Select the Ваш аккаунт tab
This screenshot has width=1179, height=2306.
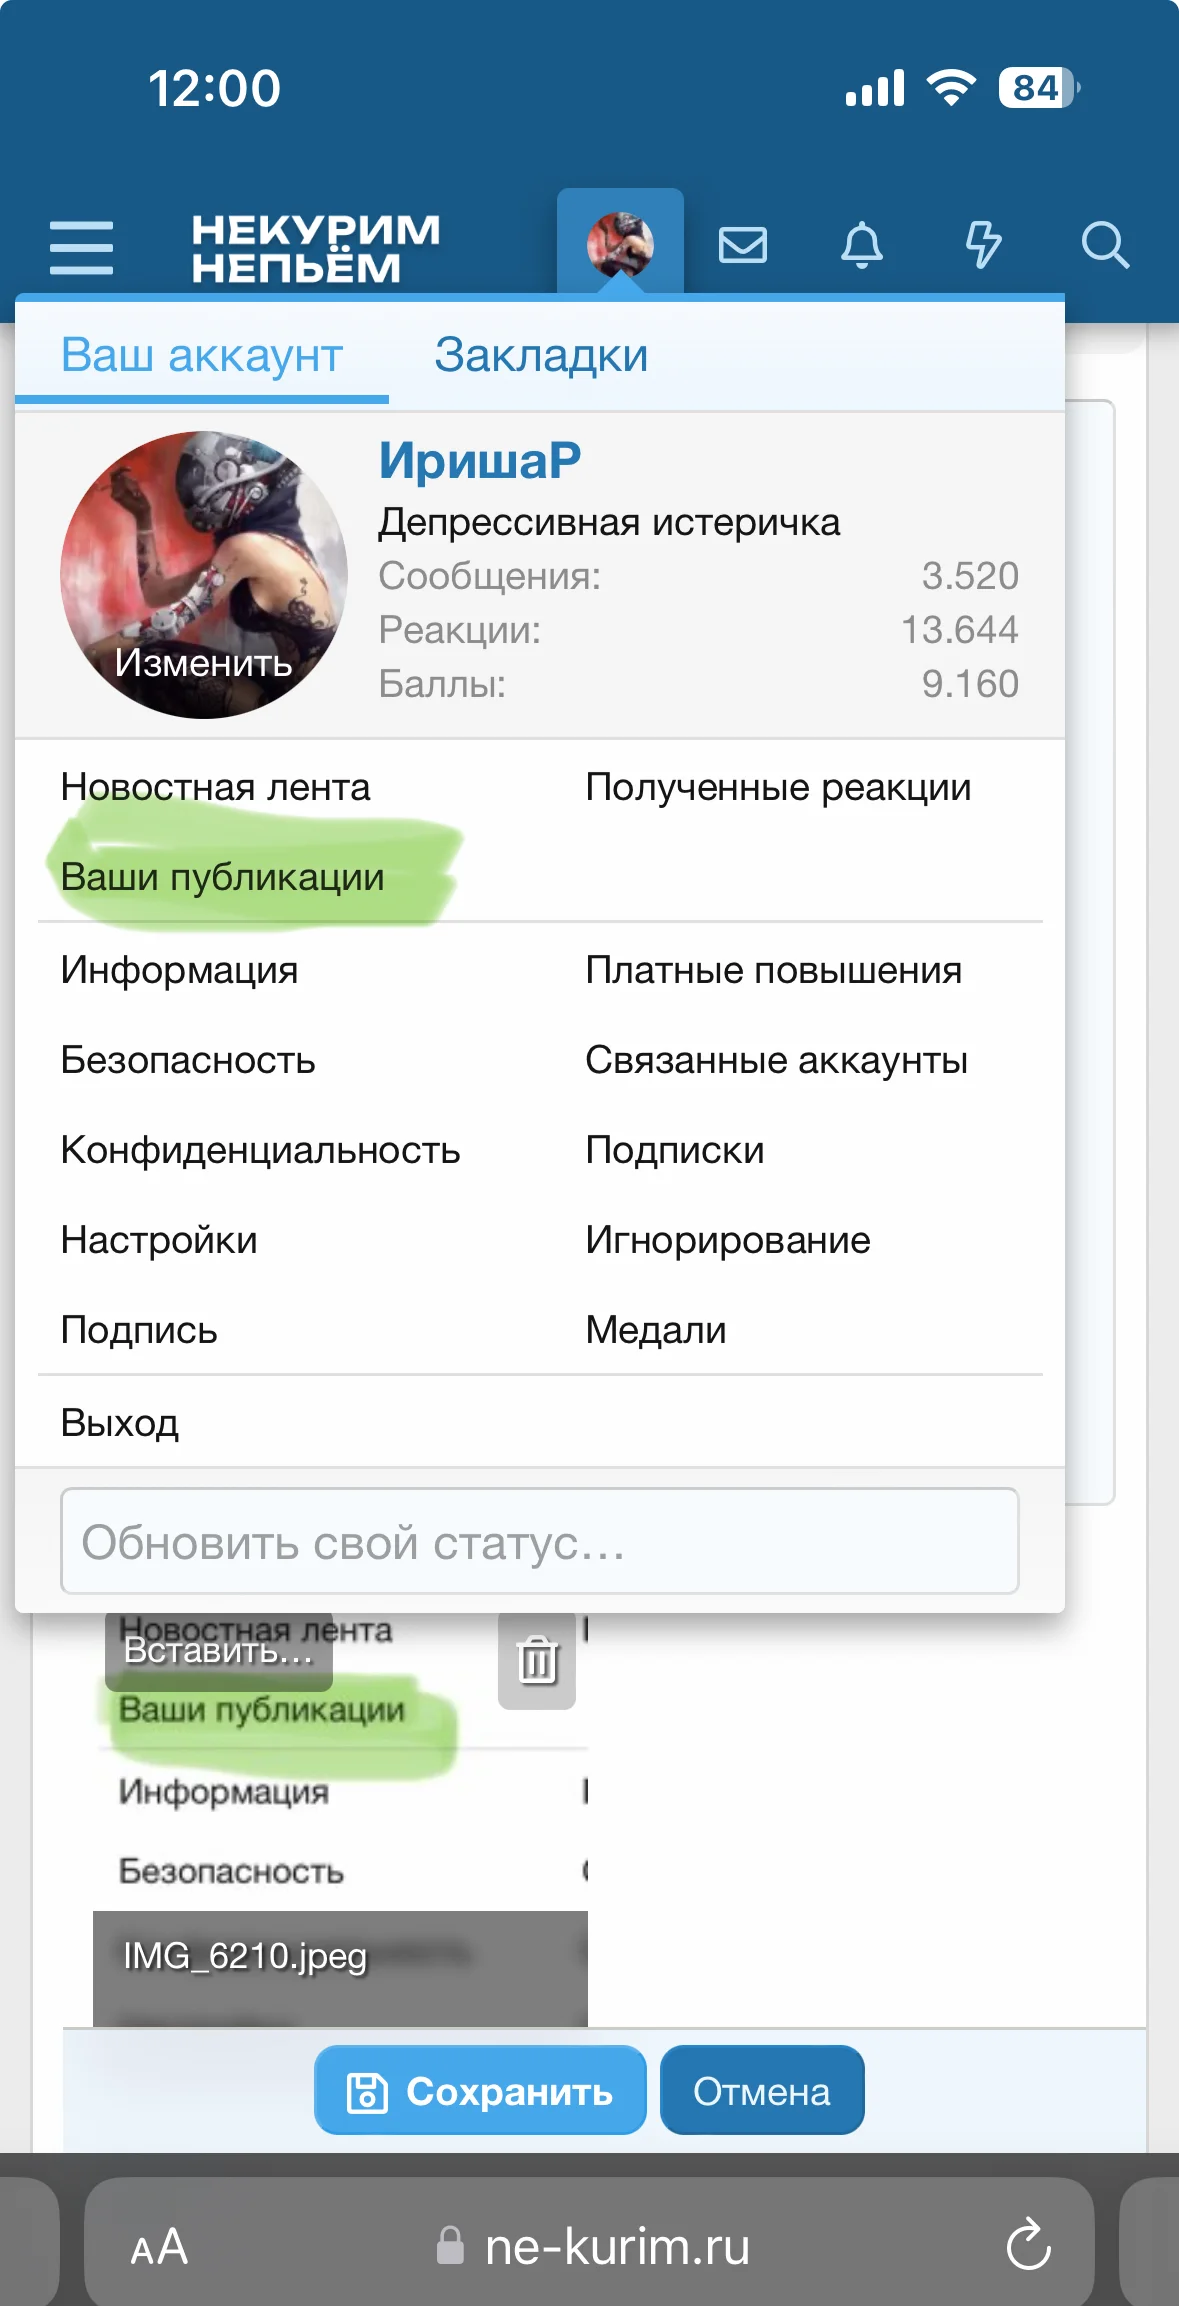202,355
